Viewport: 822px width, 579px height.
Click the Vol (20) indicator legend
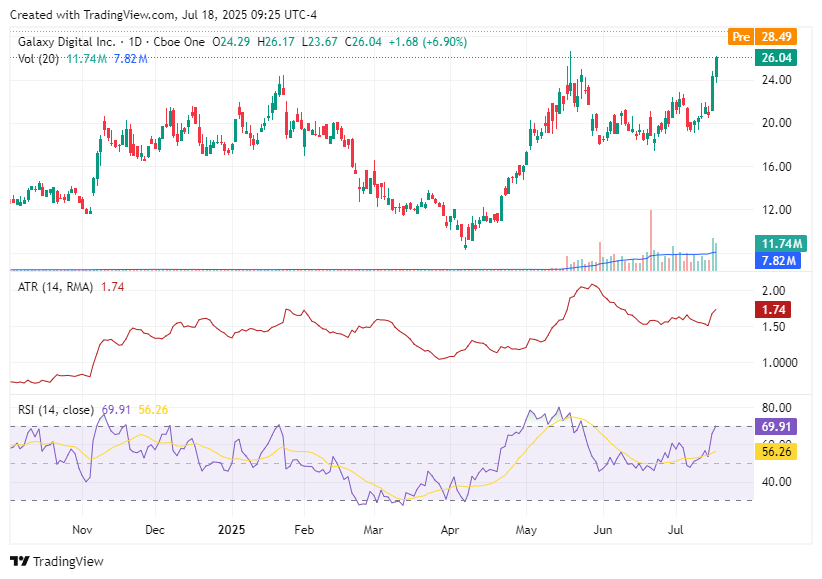(x=38, y=59)
